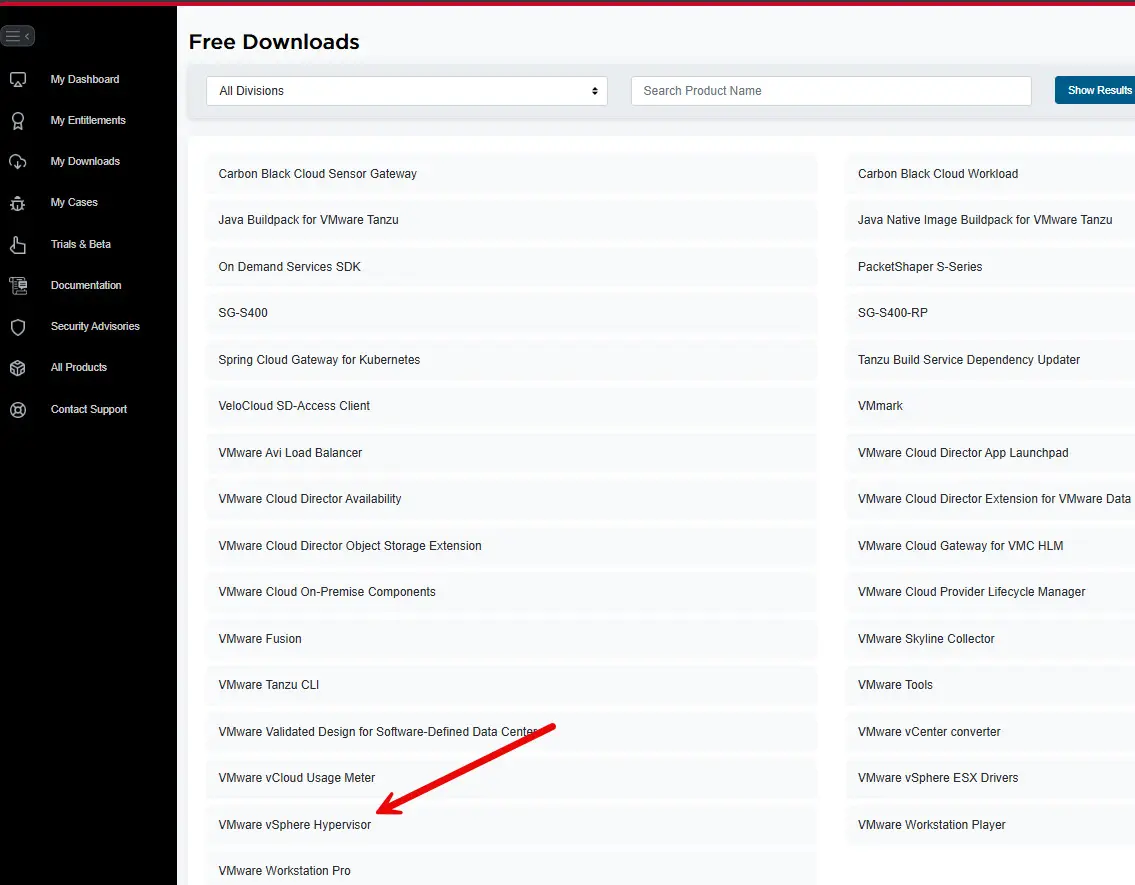This screenshot has height=885, width=1135.
Task: Click the My Downloads cloud icon
Action: [x=18, y=161]
